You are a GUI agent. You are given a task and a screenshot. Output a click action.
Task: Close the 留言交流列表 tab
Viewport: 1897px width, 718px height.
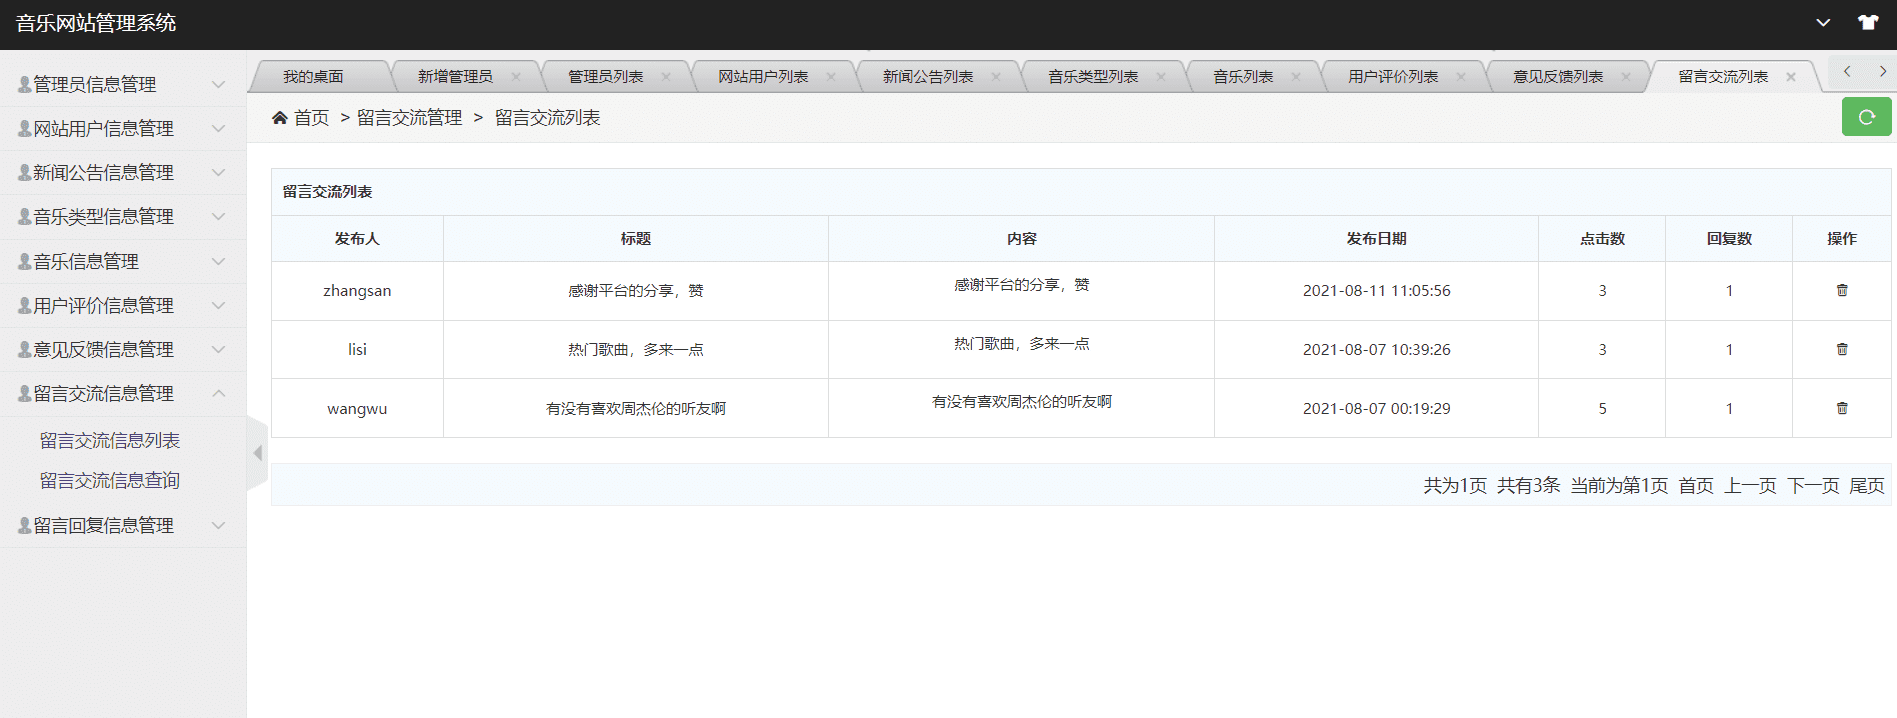click(1790, 77)
